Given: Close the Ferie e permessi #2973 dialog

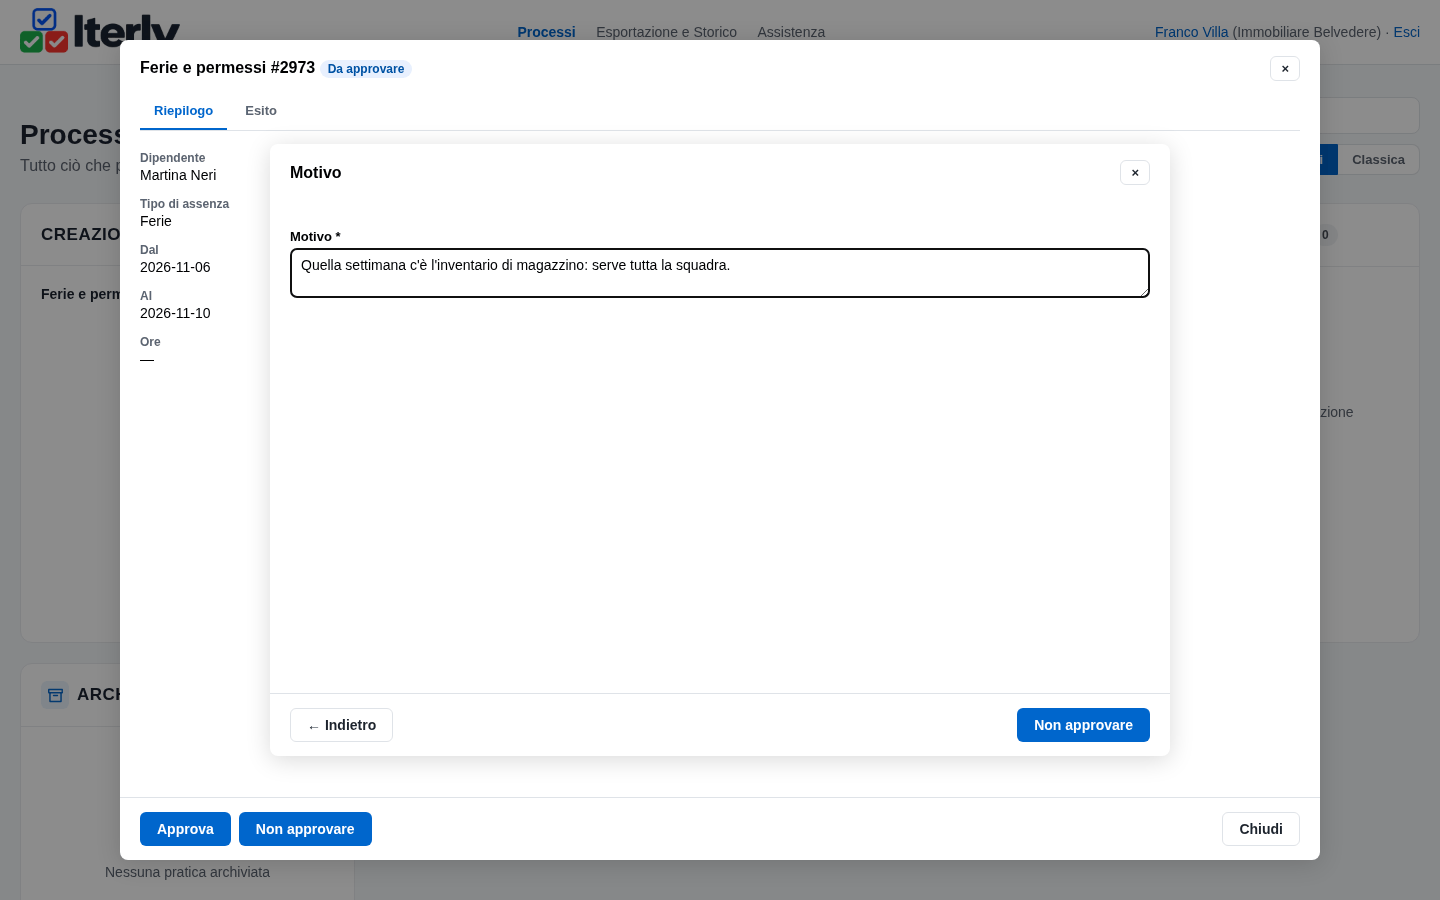Looking at the screenshot, I should point(1285,68).
